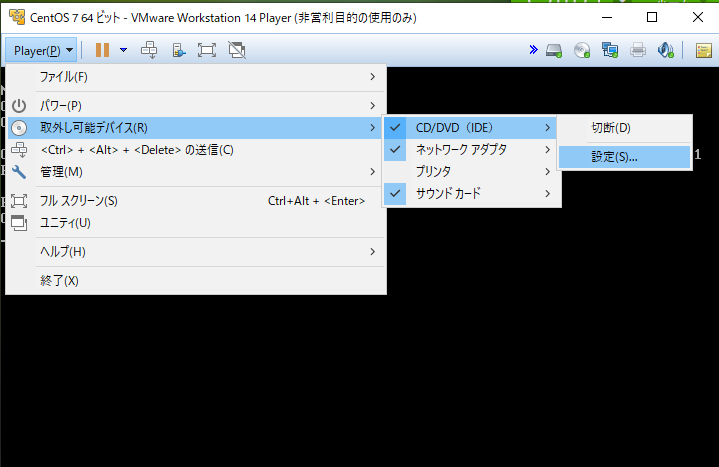Click the CD/DVD device toolbar icon
This screenshot has height=467, width=719.
coord(582,50)
